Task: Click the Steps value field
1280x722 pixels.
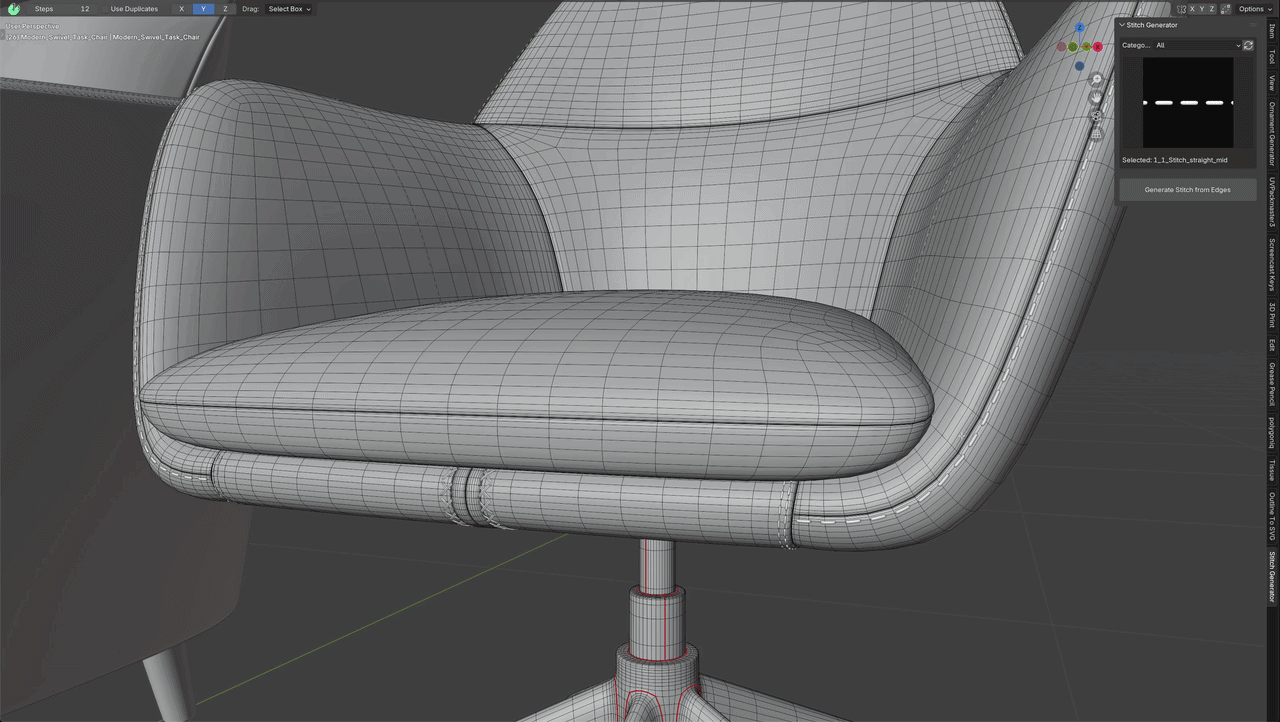Action: 61,9
